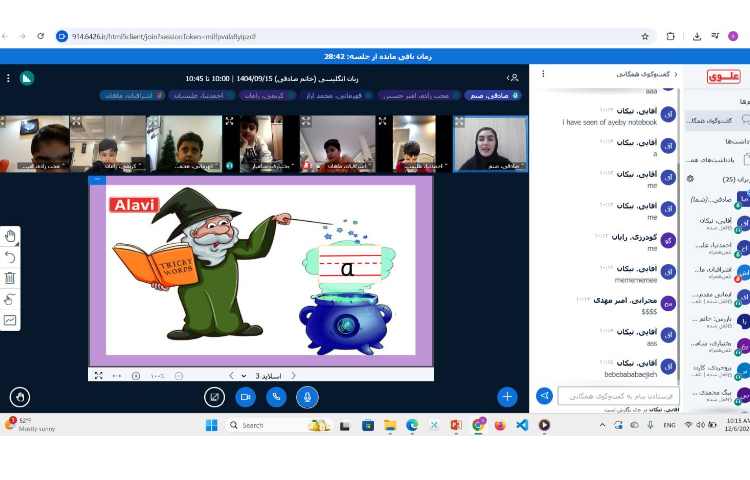Open Microsoft Edge from the Windows taskbar
This screenshot has width=750, height=480.
pyautogui.click(x=411, y=425)
